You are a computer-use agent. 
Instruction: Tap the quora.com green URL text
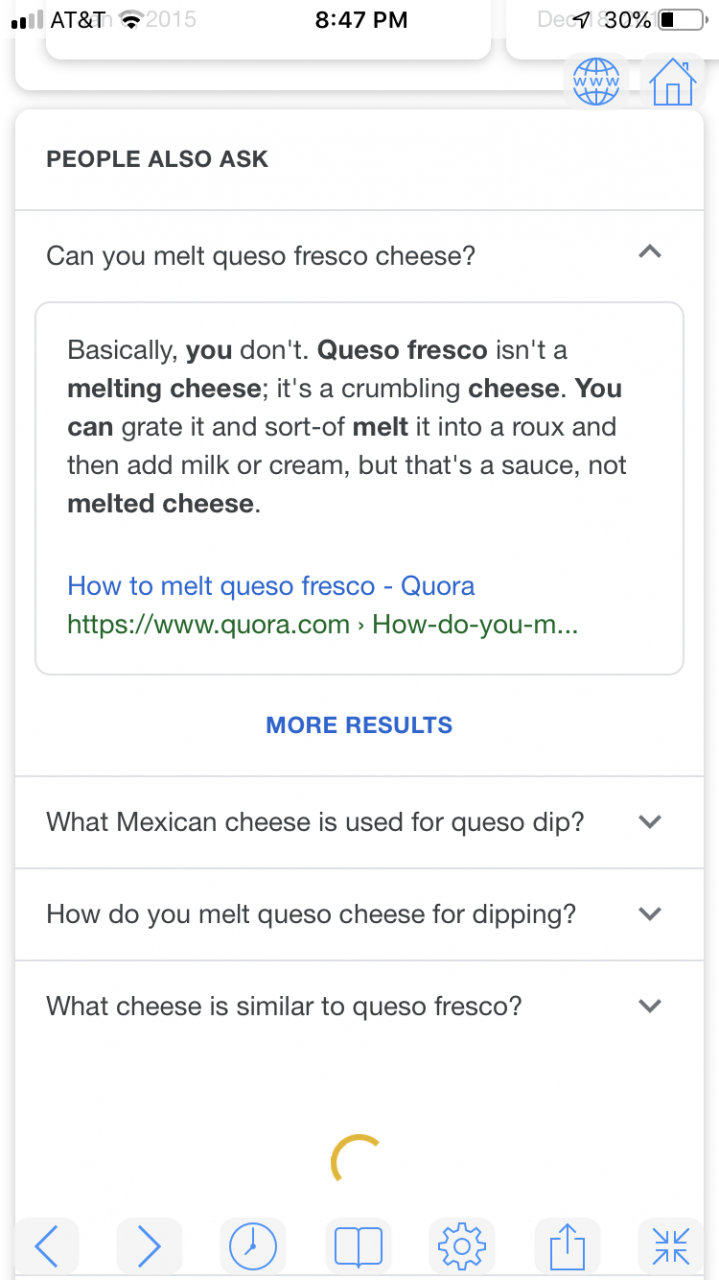click(x=322, y=626)
